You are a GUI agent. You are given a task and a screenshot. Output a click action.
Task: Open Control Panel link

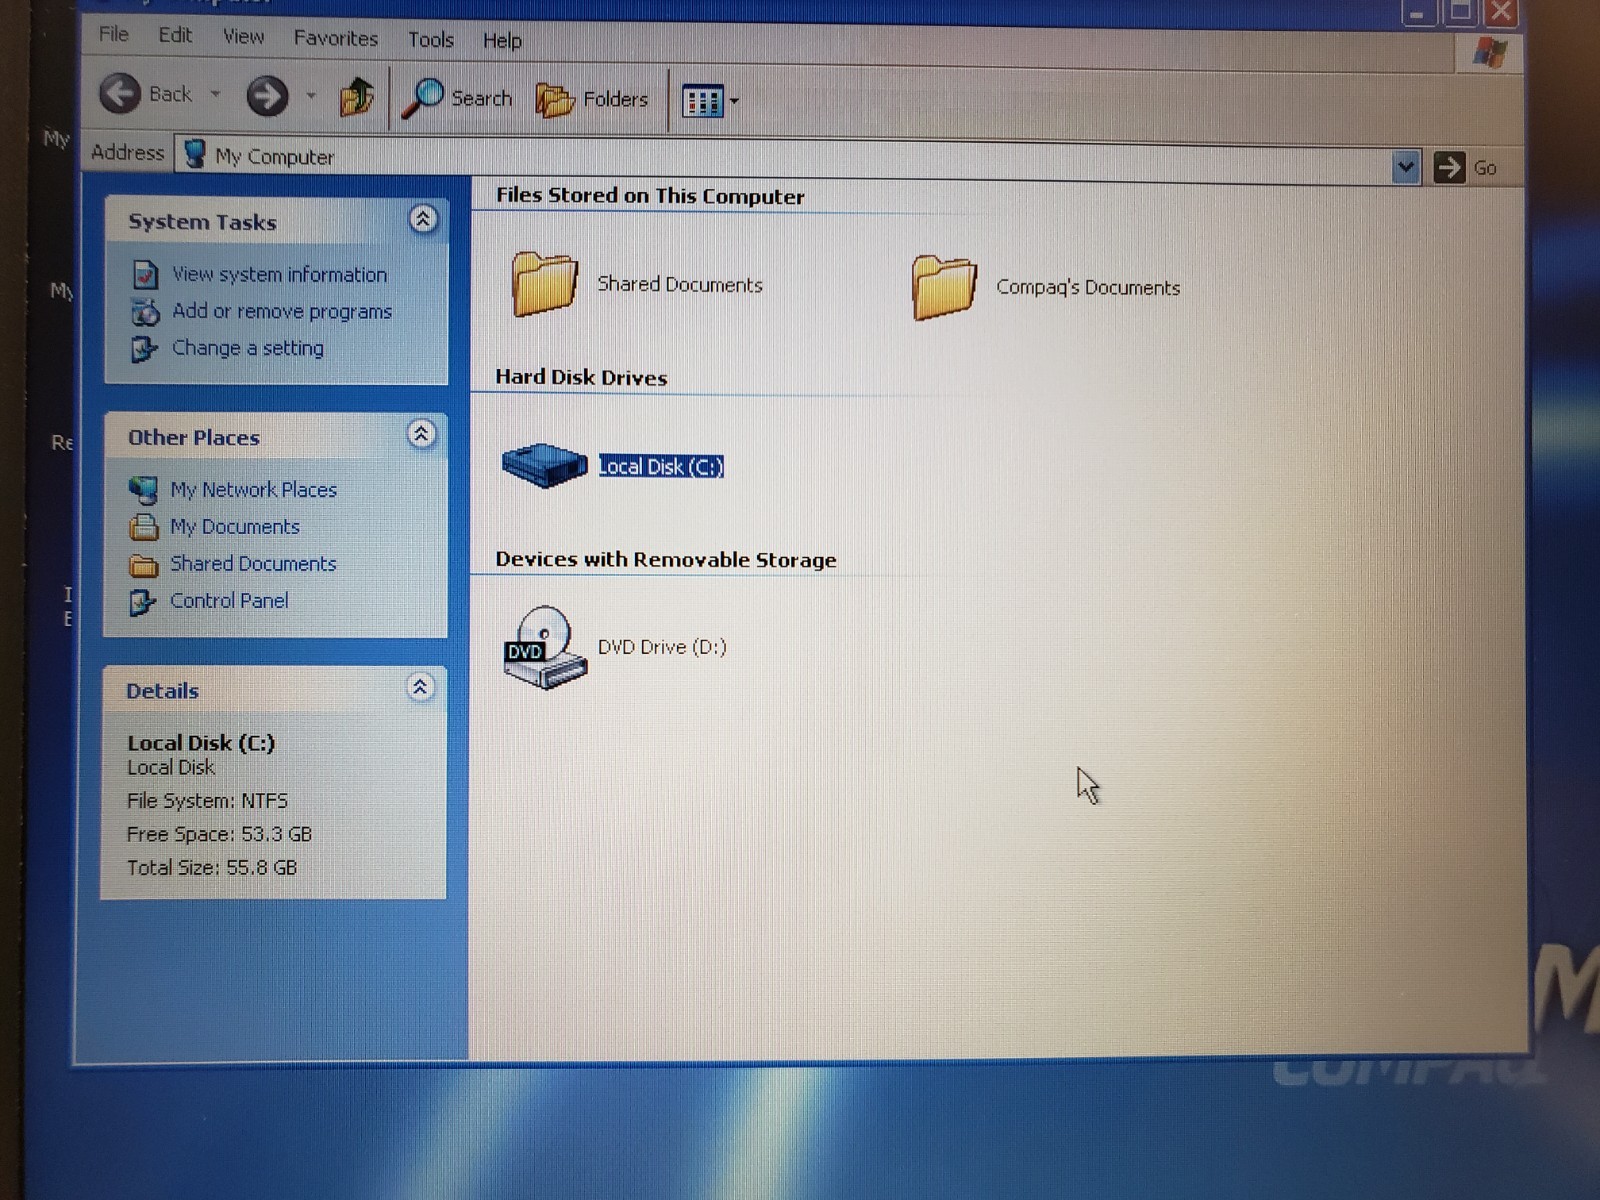pos(229,601)
